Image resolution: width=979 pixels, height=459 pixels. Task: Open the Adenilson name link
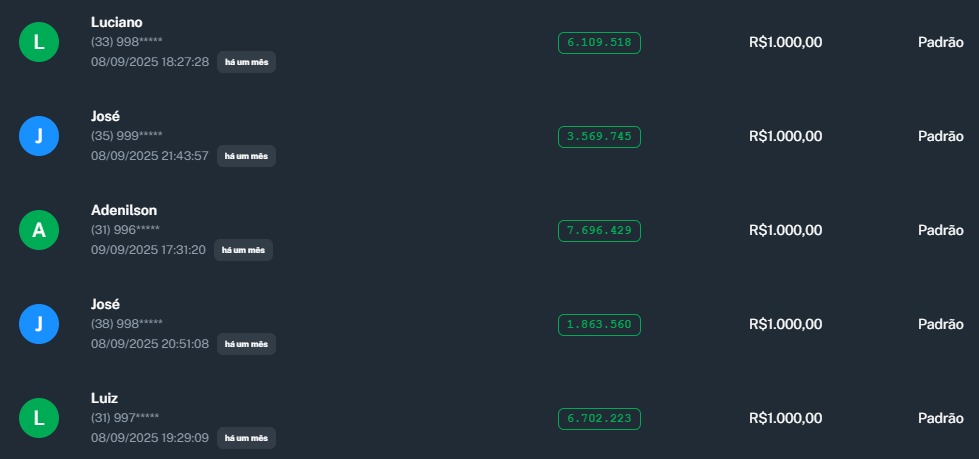124,210
